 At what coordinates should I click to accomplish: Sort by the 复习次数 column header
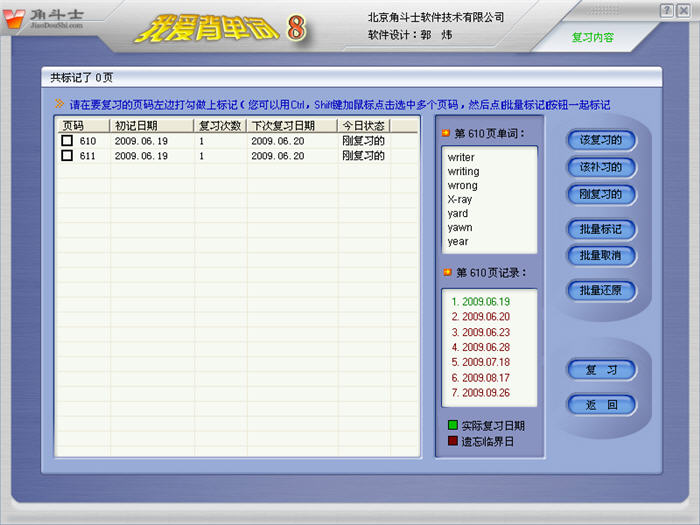pos(221,126)
